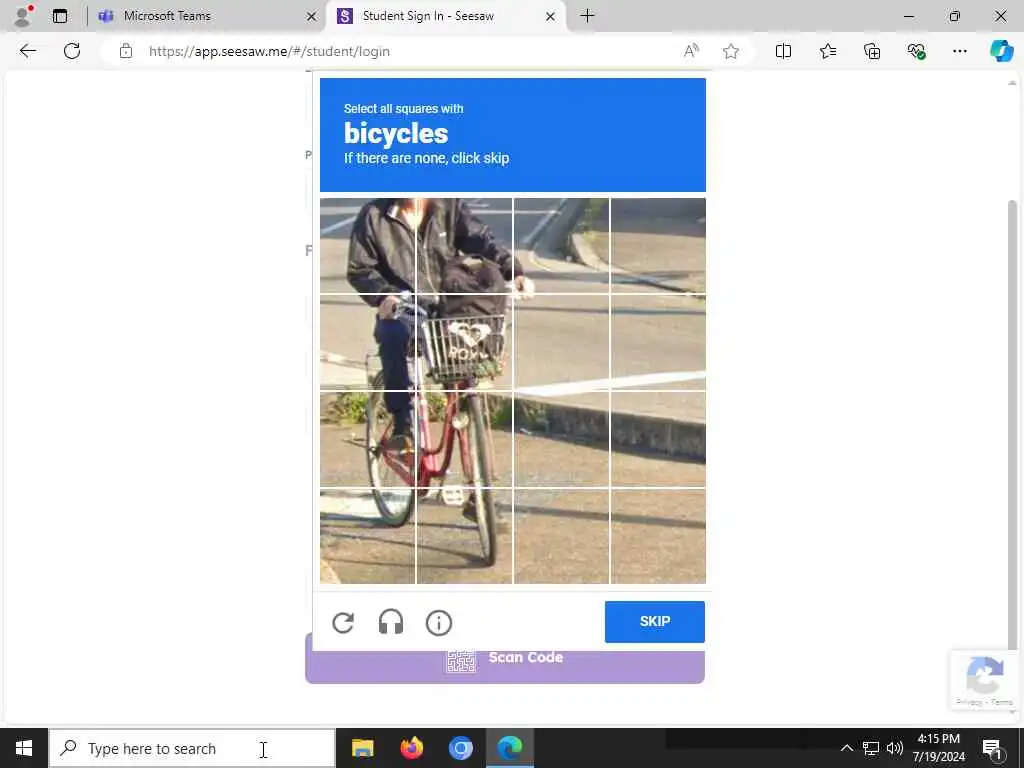
Task: Open the tab actions menu
Action: 60,16
